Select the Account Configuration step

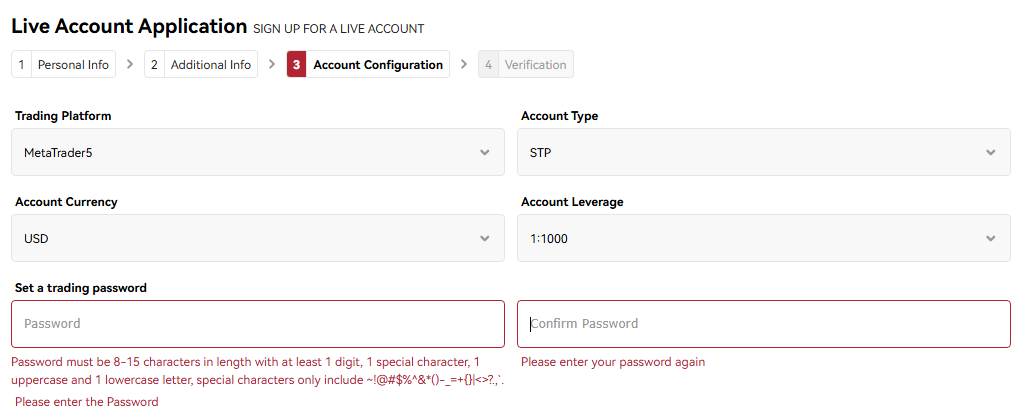[x=378, y=65]
